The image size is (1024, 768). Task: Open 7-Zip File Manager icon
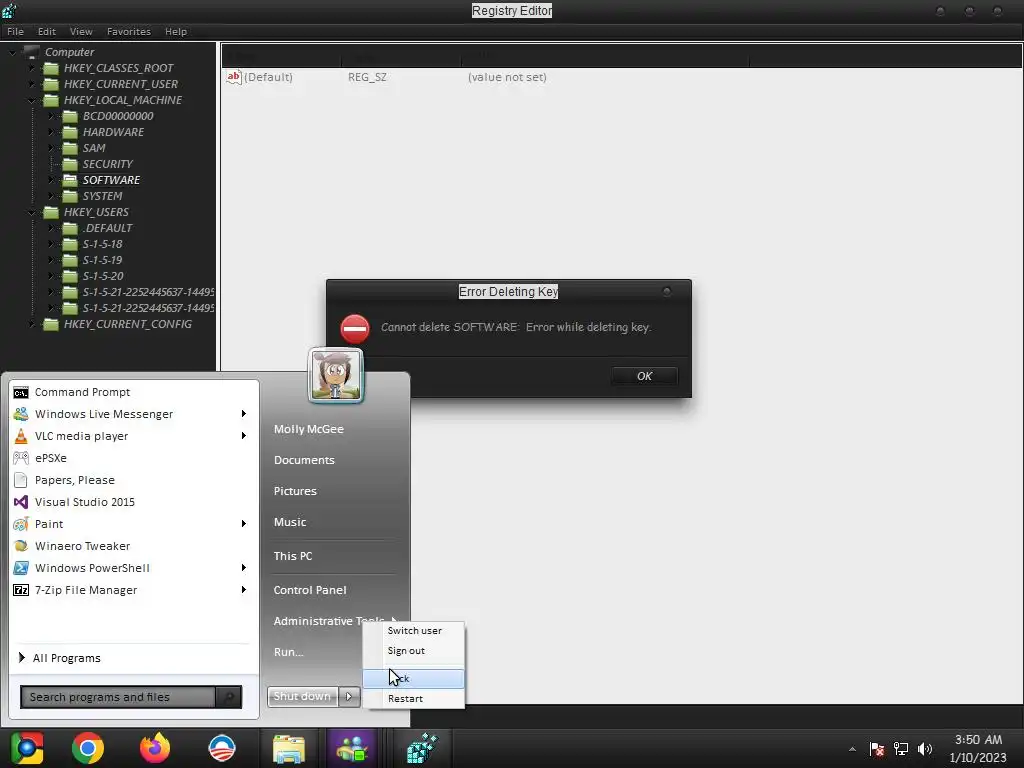tap(21, 590)
